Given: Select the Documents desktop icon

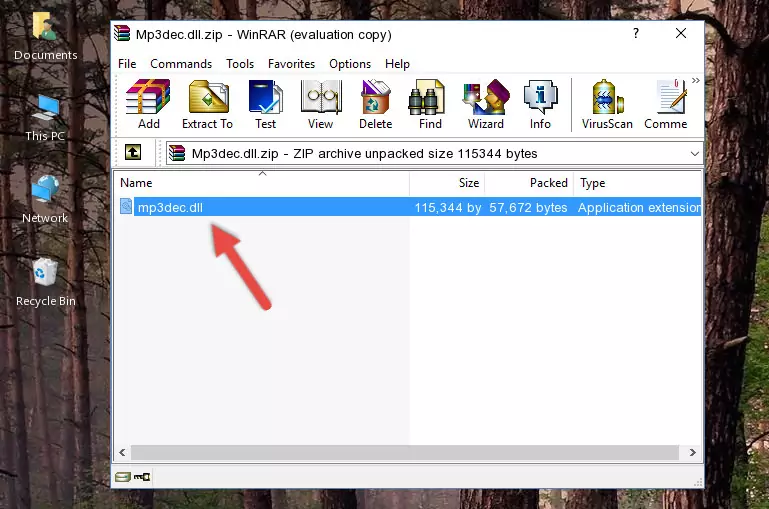Looking at the screenshot, I should click(45, 37).
